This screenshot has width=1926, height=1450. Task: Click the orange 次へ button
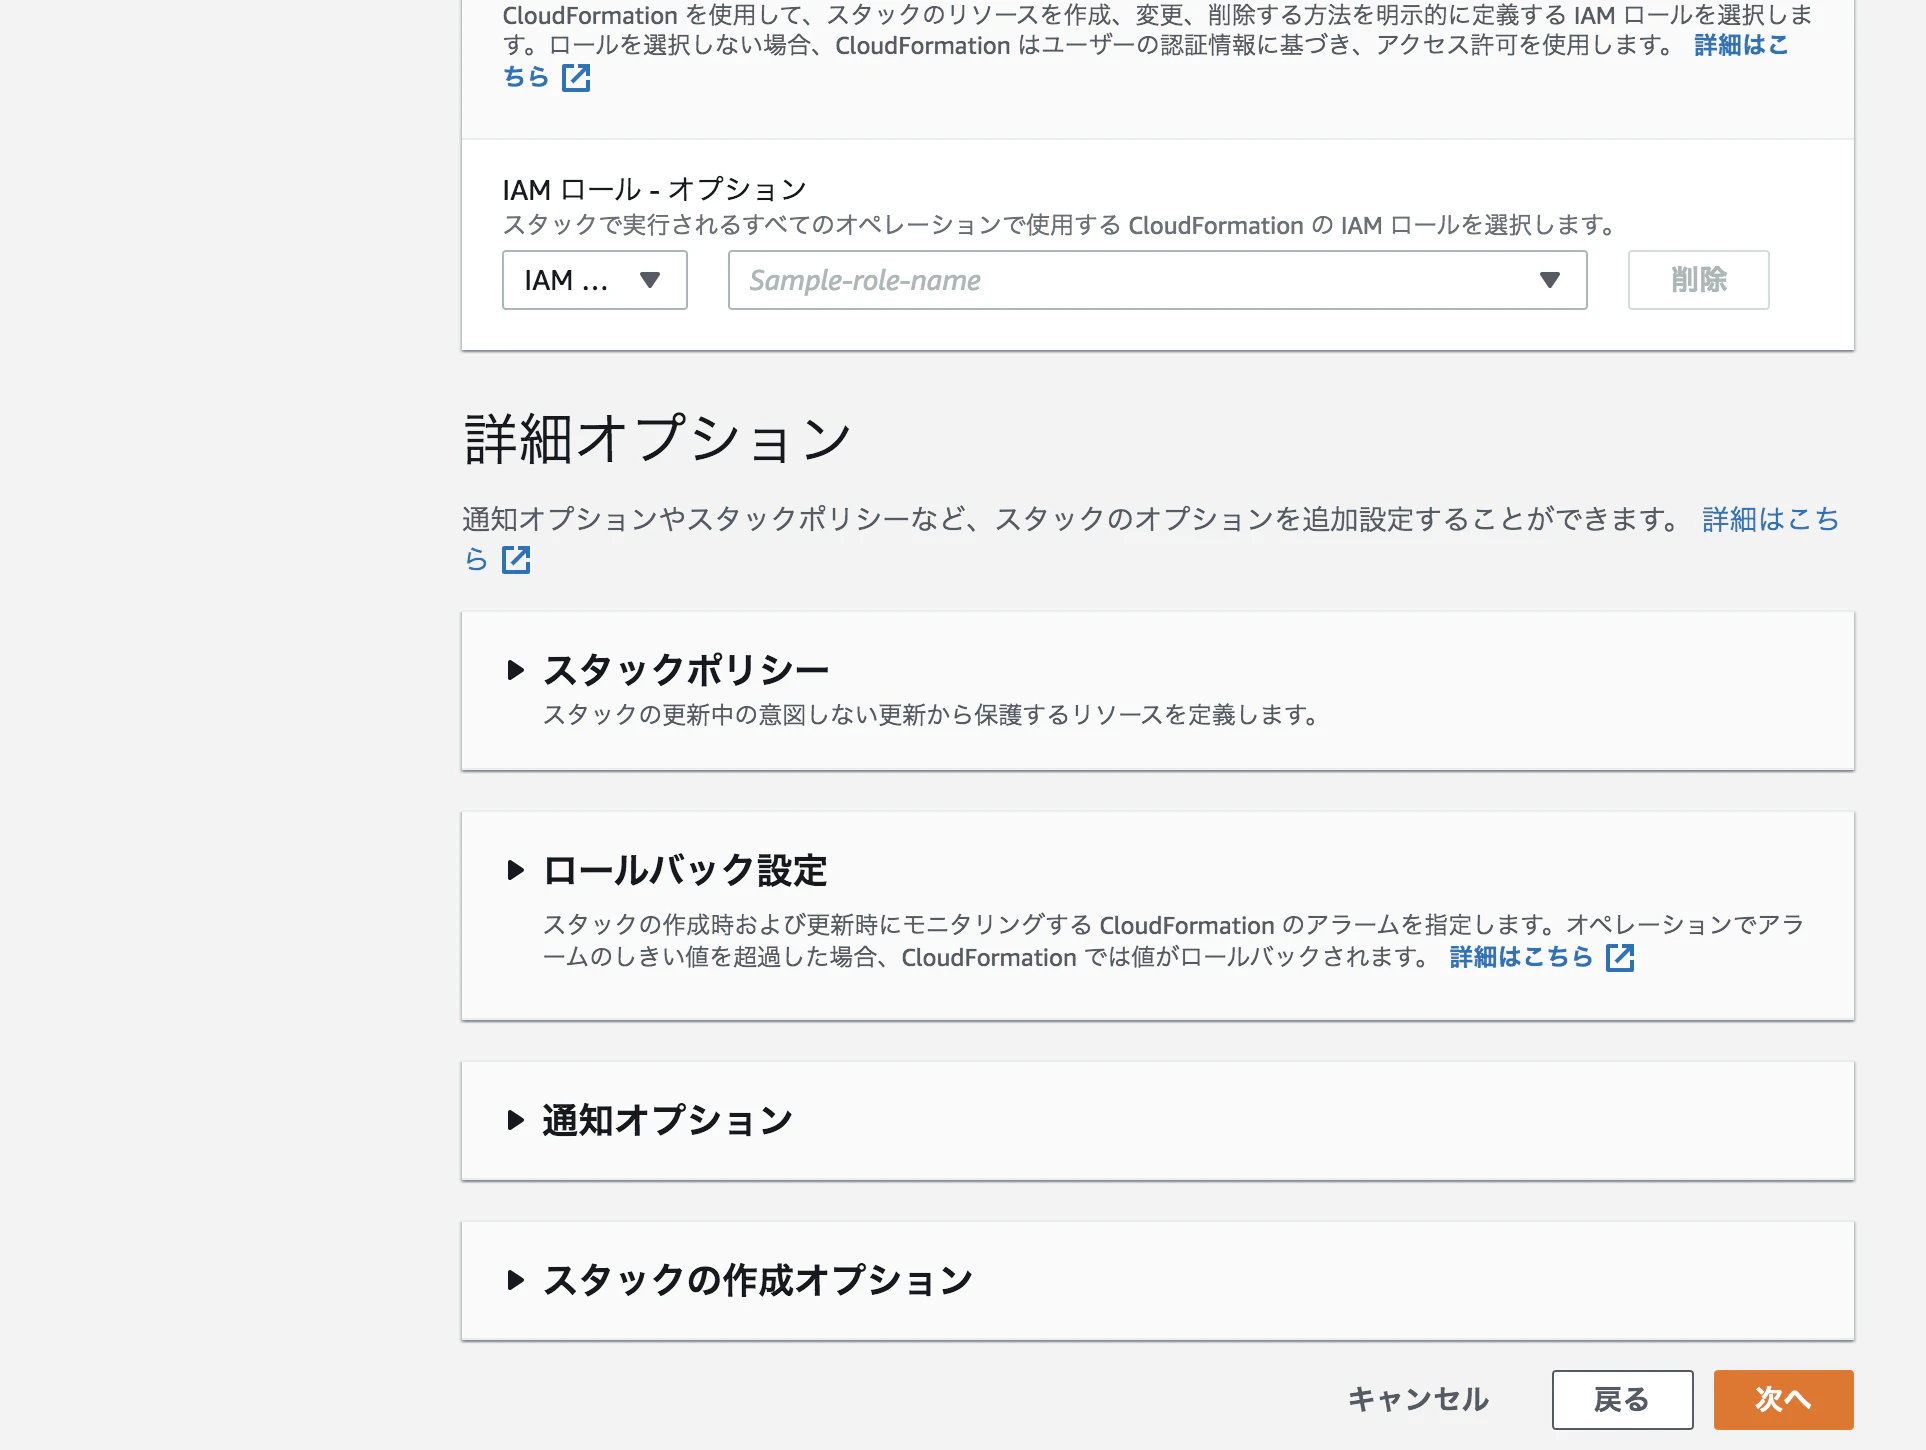1783,1399
